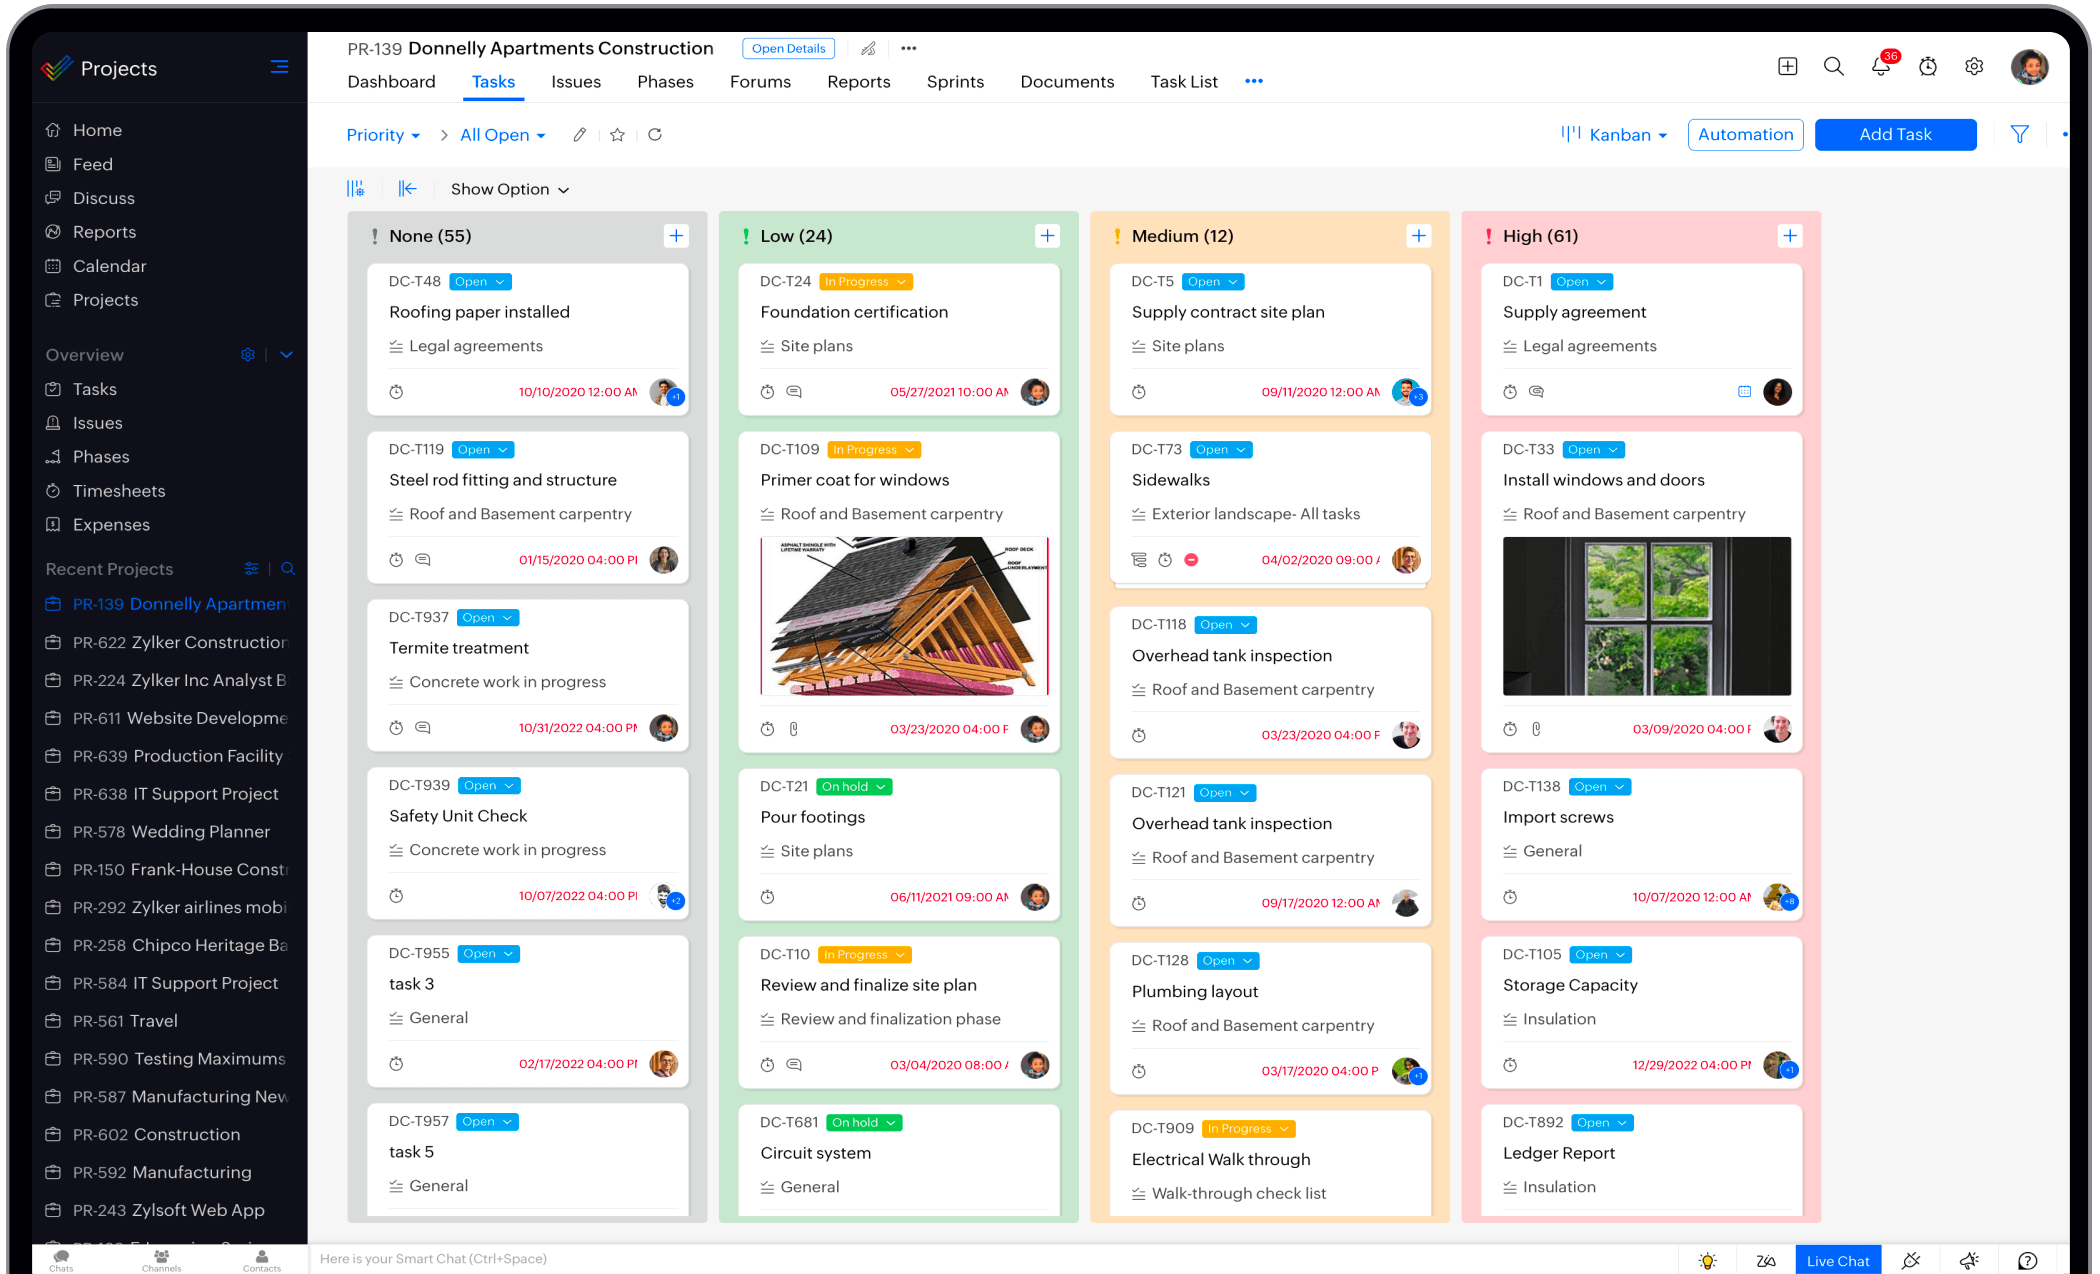Click Add Task button

coord(1893,134)
